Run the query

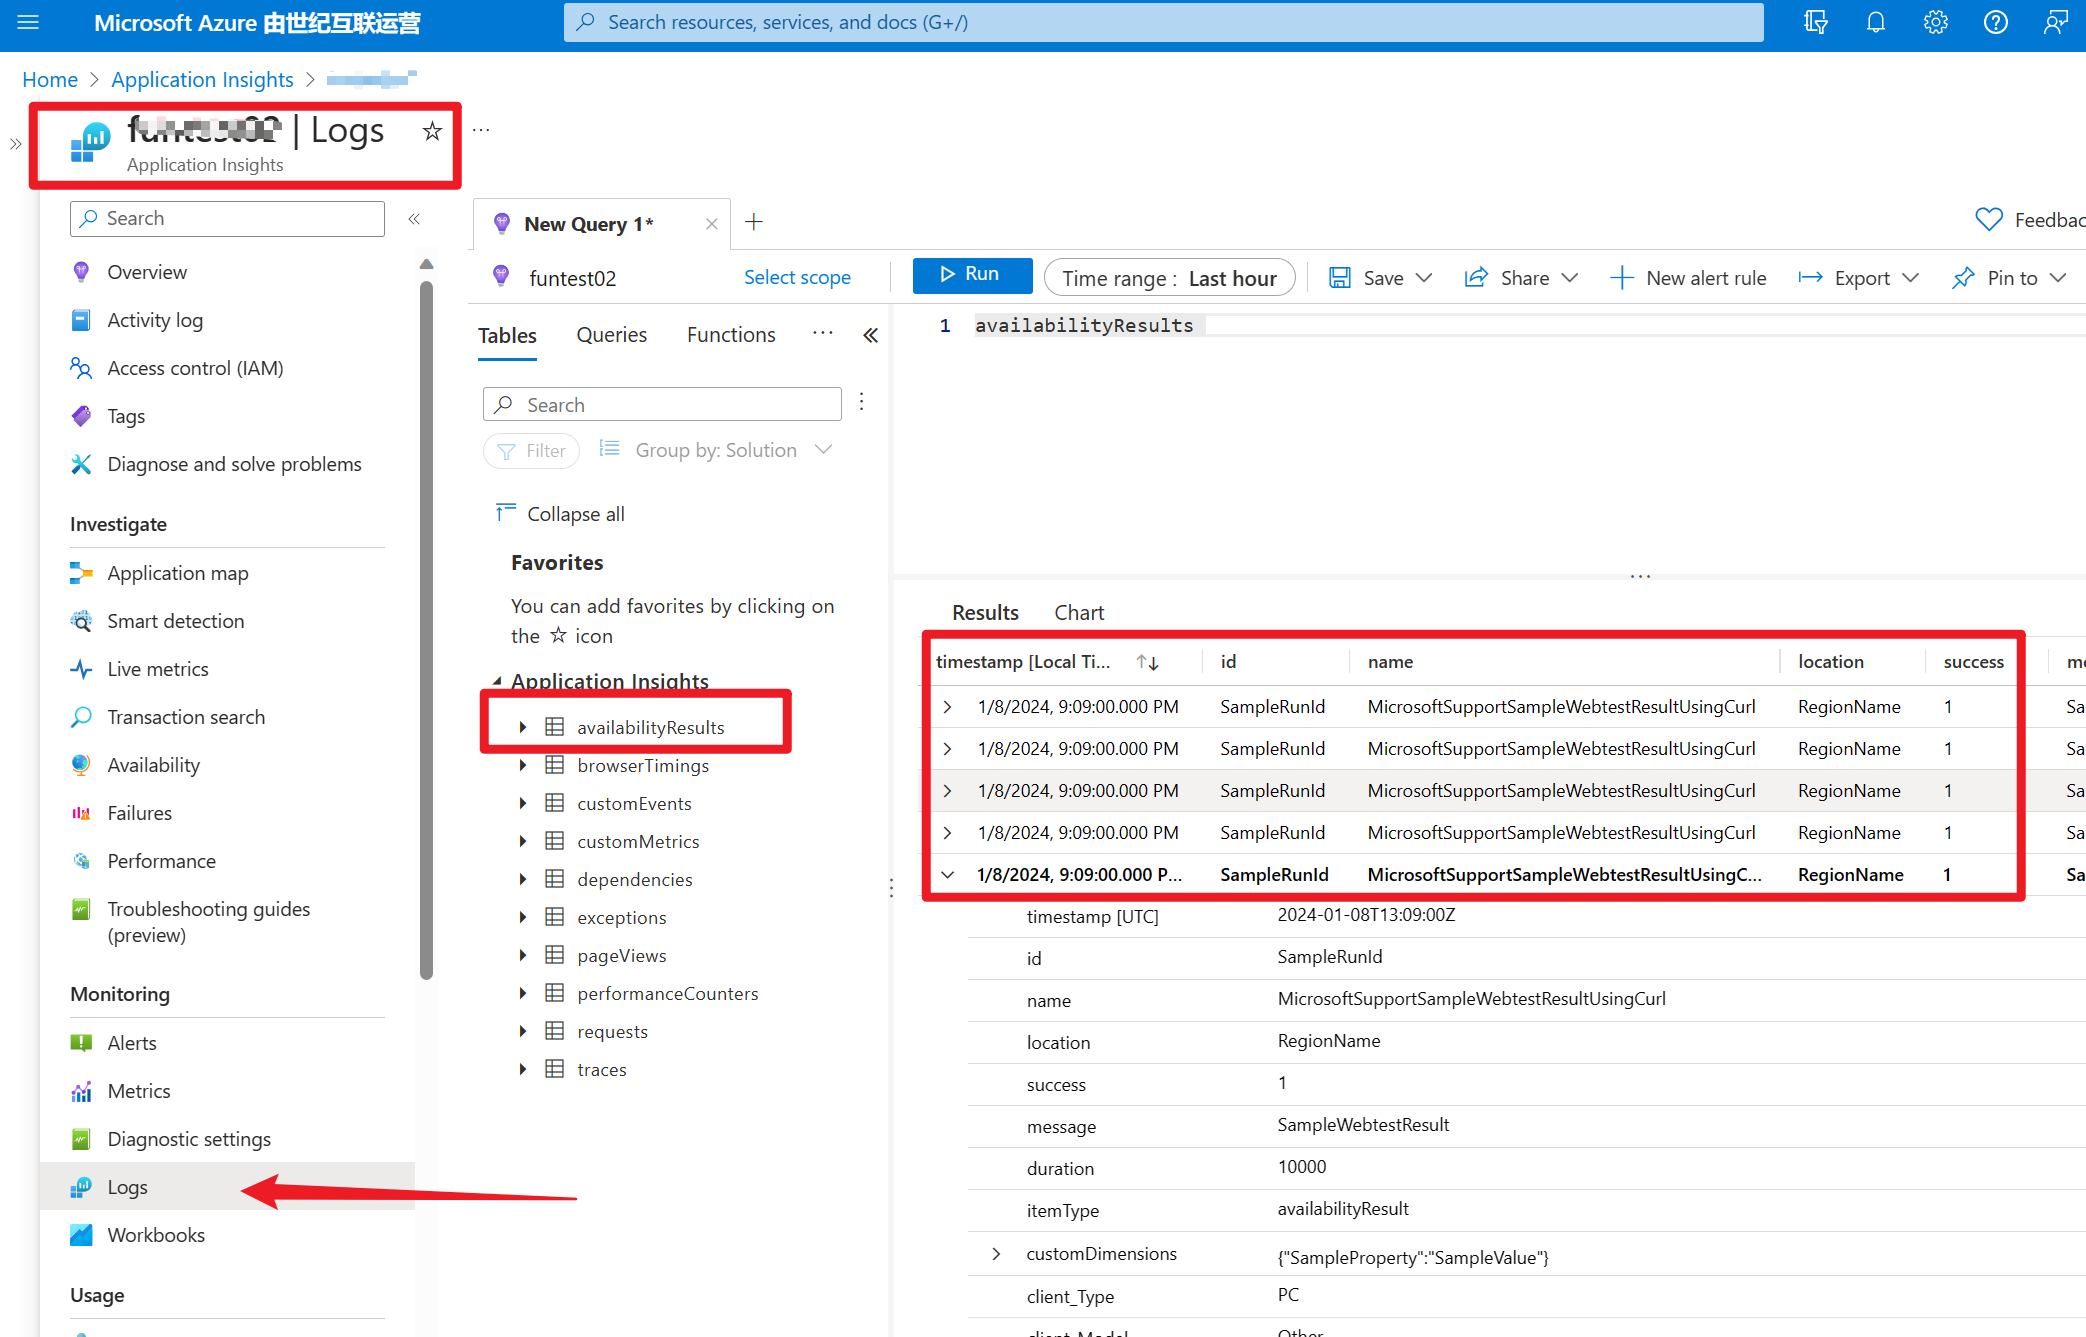971,275
